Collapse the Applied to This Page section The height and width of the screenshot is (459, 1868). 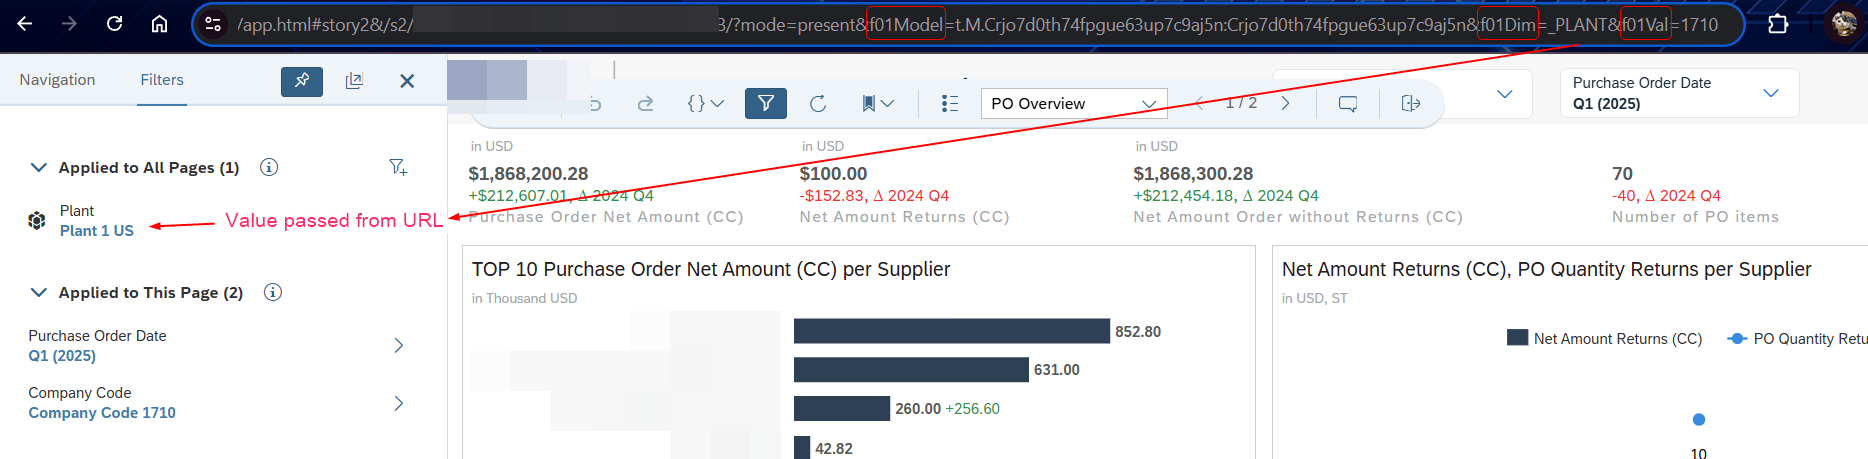pos(39,292)
